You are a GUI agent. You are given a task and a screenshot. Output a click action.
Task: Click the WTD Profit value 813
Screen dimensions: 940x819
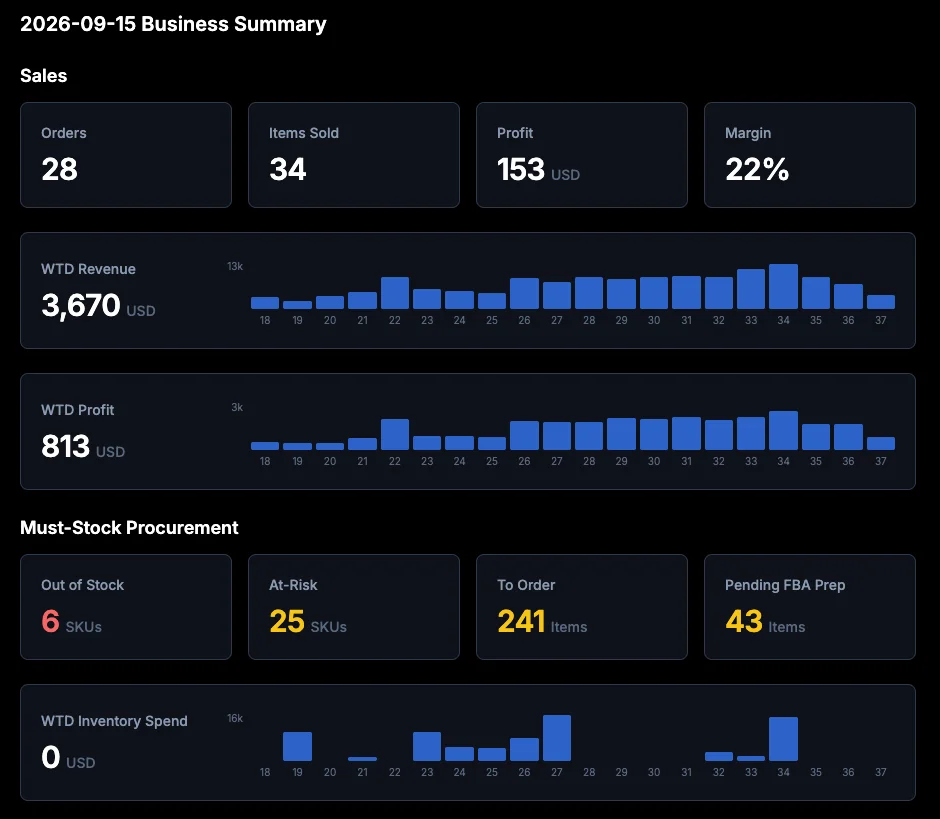click(65, 446)
